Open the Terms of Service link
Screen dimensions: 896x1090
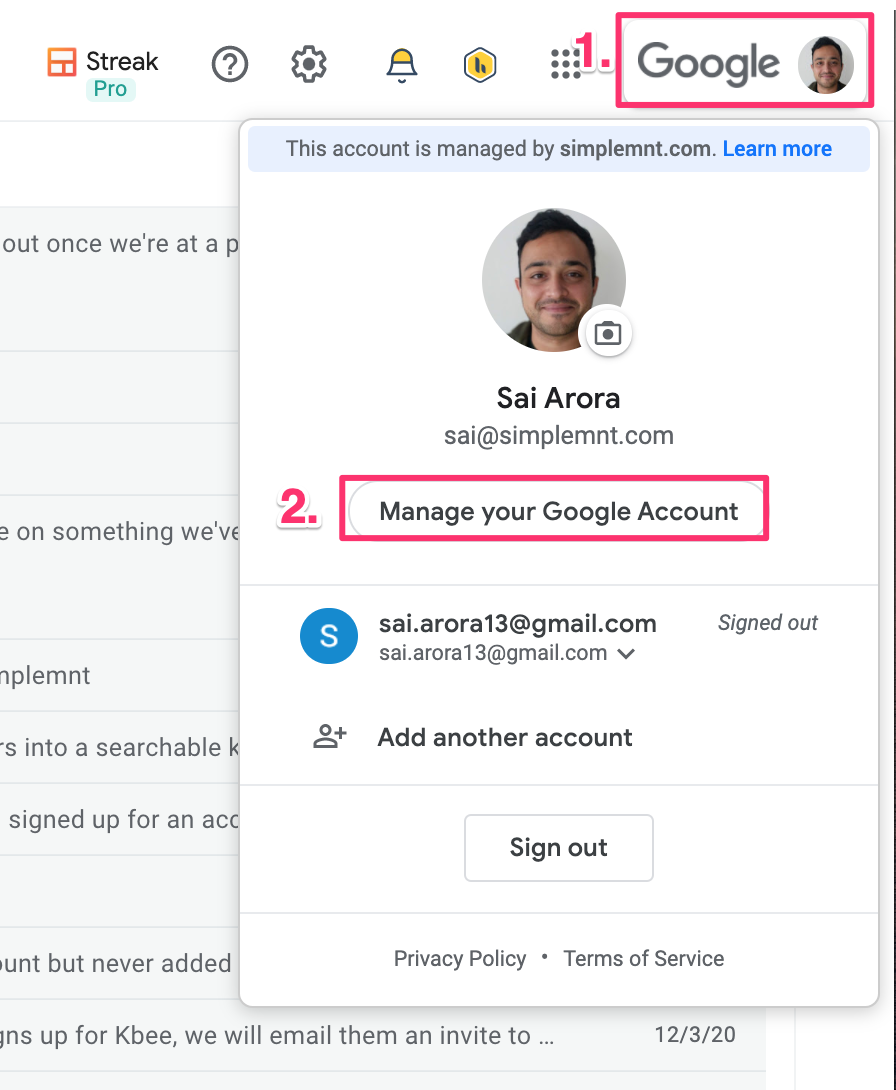click(644, 959)
